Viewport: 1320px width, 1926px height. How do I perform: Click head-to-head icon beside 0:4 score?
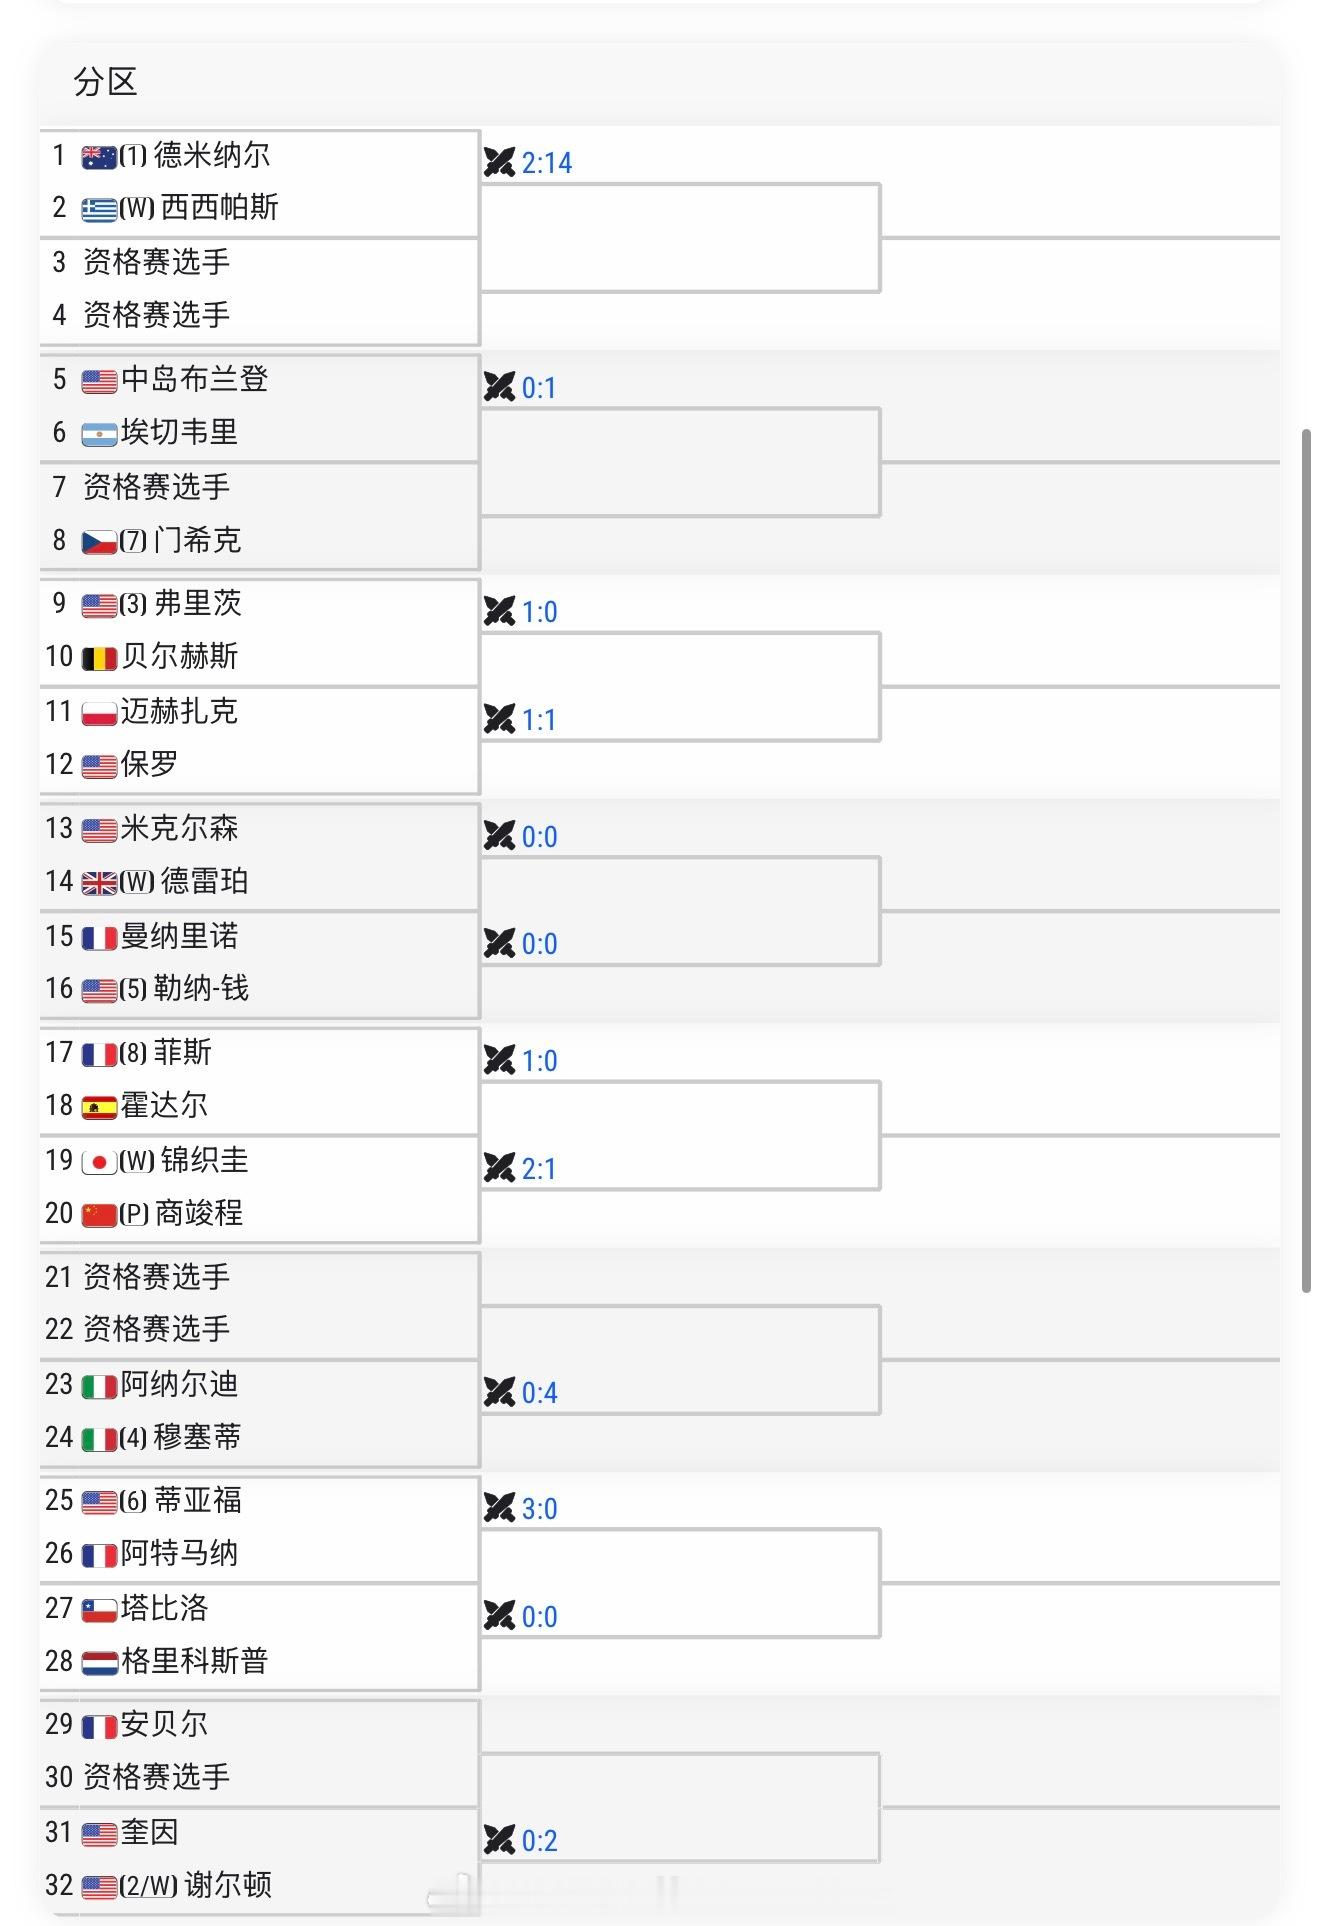pyautogui.click(x=499, y=1392)
